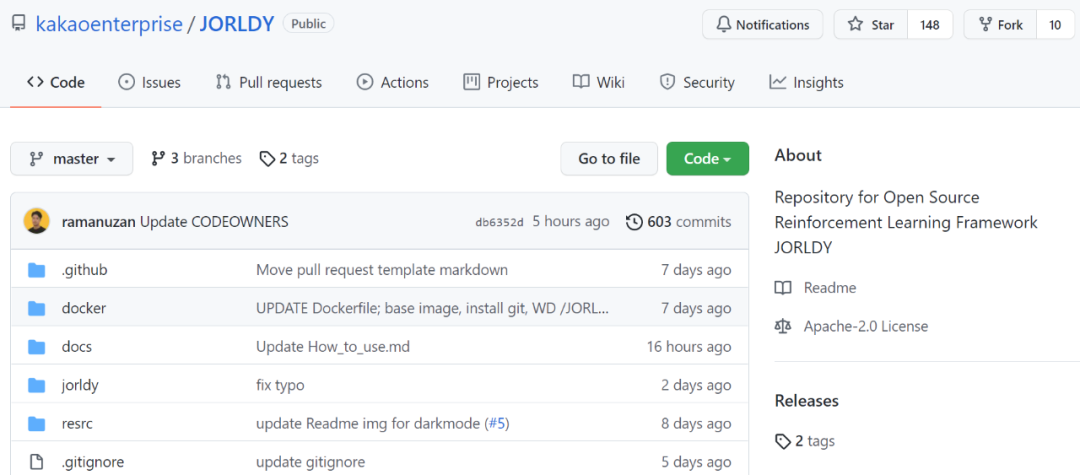This screenshot has height=475, width=1080.
Task: Click the fork count 10
Action: 1055,25
